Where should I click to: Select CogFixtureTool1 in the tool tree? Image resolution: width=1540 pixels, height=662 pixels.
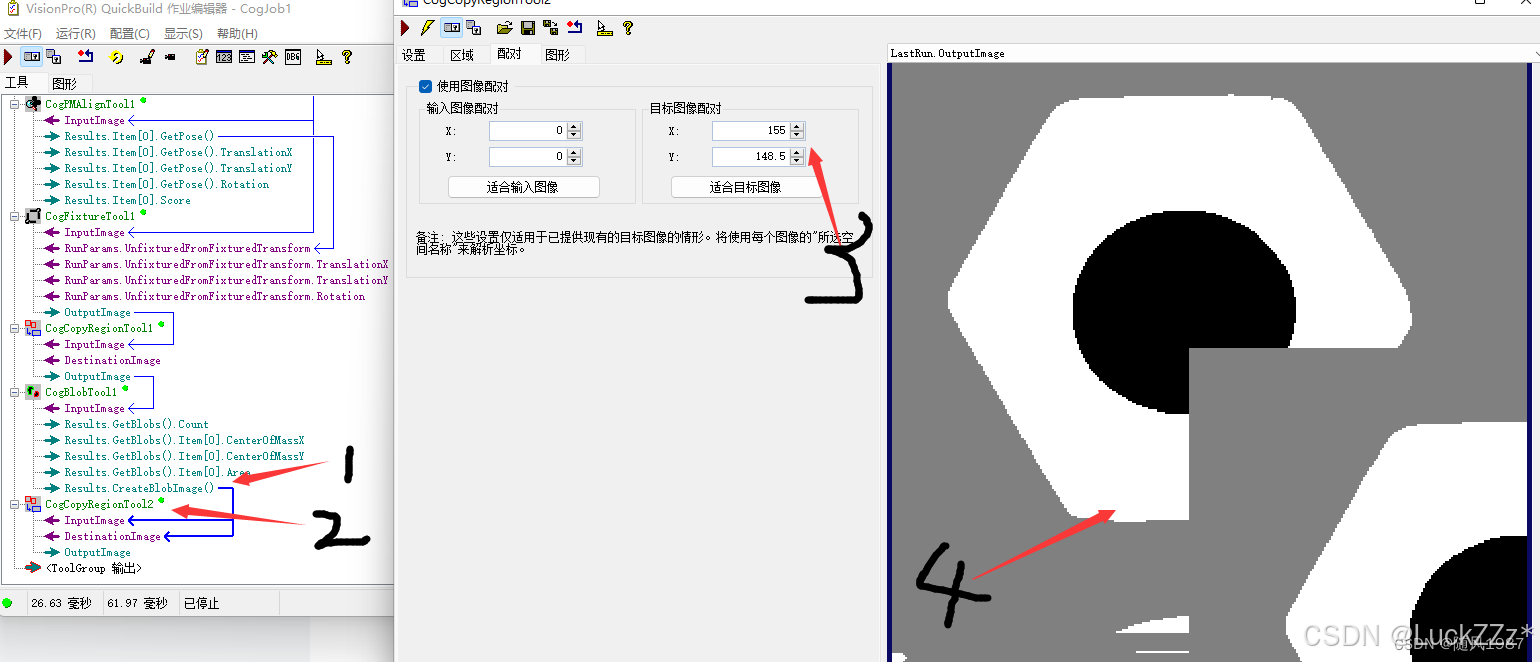[90, 216]
